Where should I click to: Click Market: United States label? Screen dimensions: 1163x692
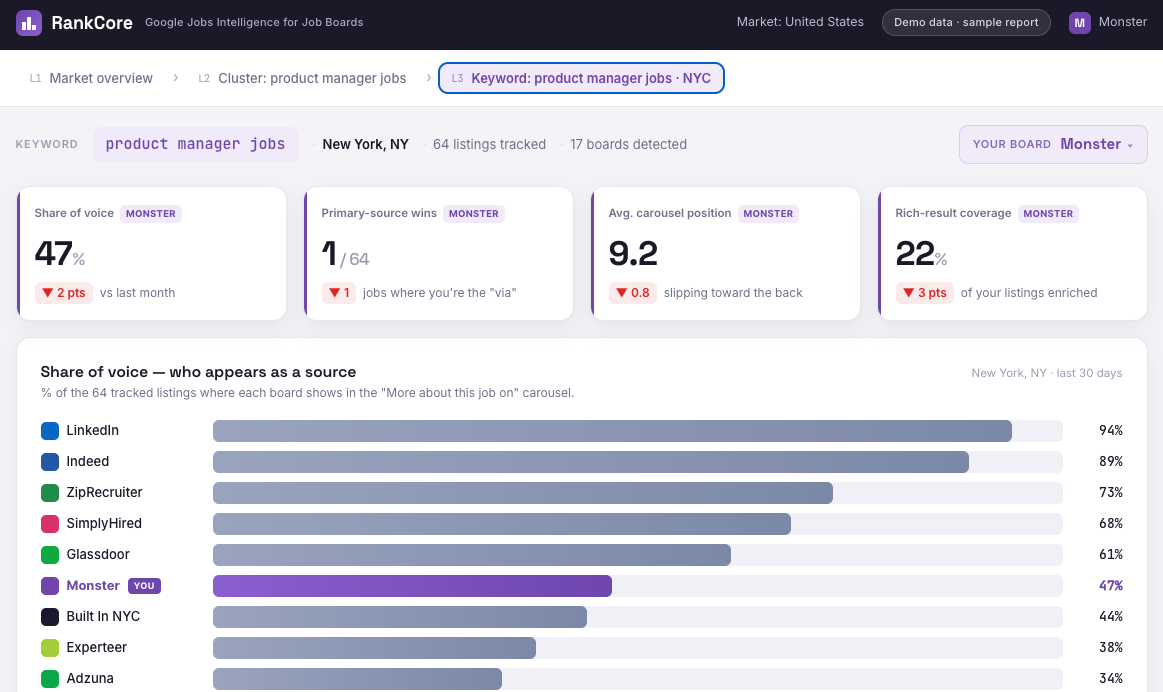pyautogui.click(x=800, y=22)
